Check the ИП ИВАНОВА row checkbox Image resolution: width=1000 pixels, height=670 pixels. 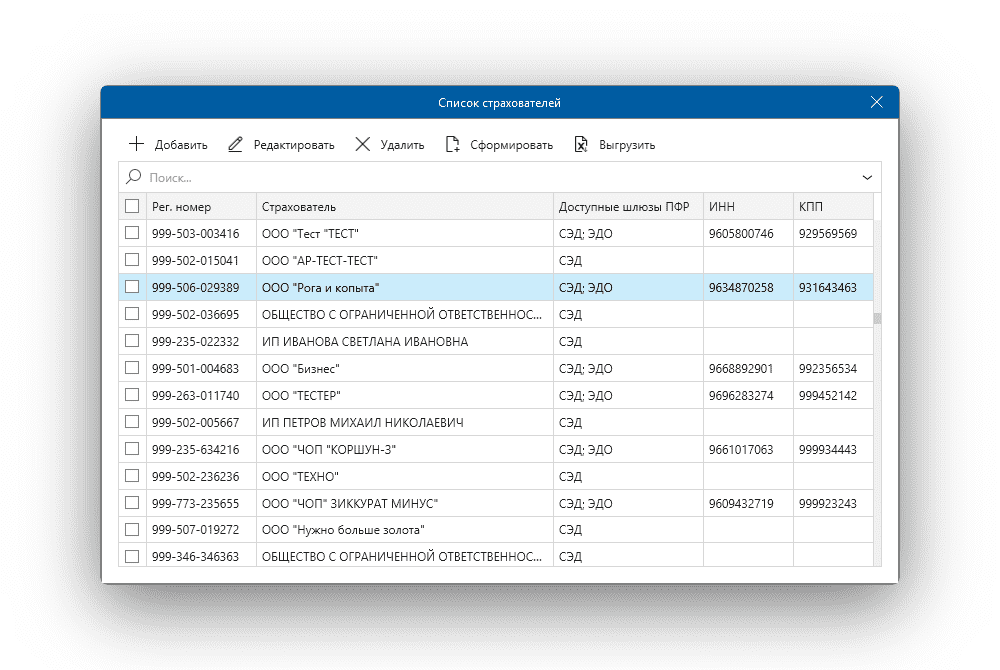coord(132,340)
